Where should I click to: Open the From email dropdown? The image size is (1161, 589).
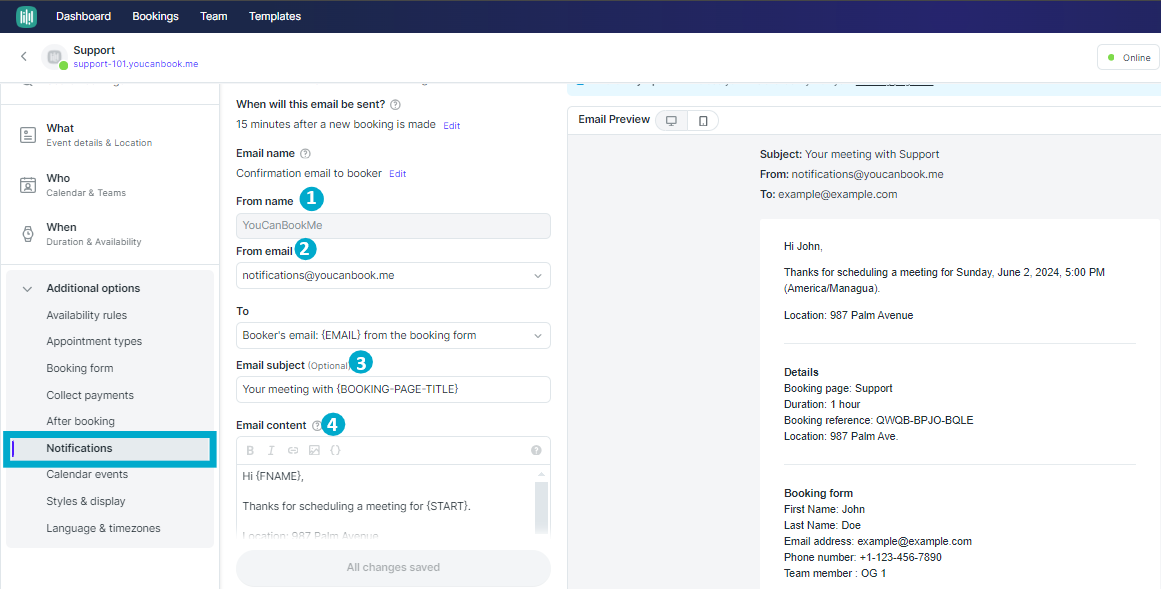pos(393,276)
